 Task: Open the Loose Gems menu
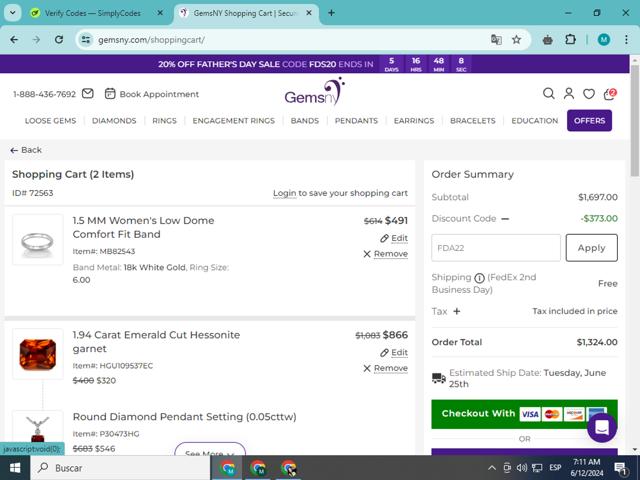(50, 121)
